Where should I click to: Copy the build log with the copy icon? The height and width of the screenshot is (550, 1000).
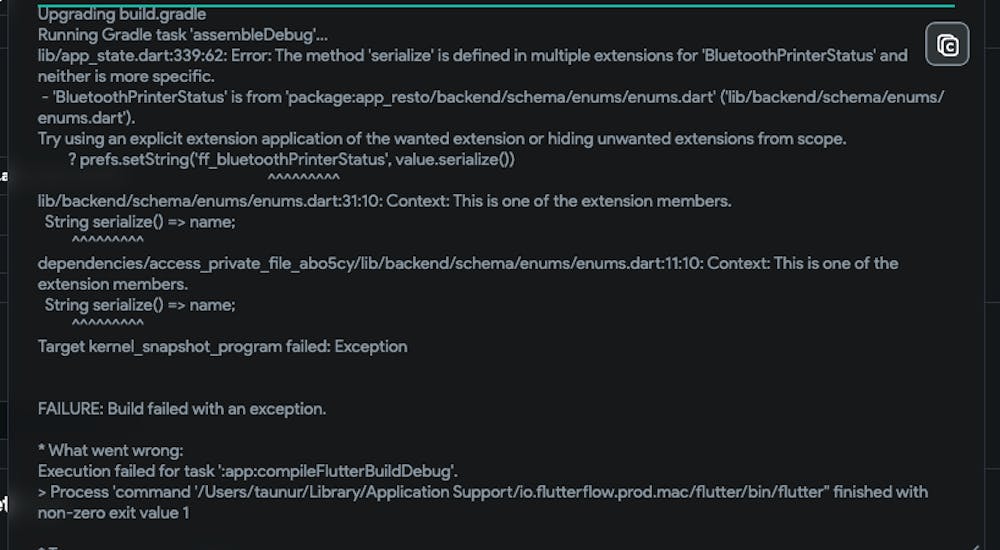pyautogui.click(x=947, y=45)
